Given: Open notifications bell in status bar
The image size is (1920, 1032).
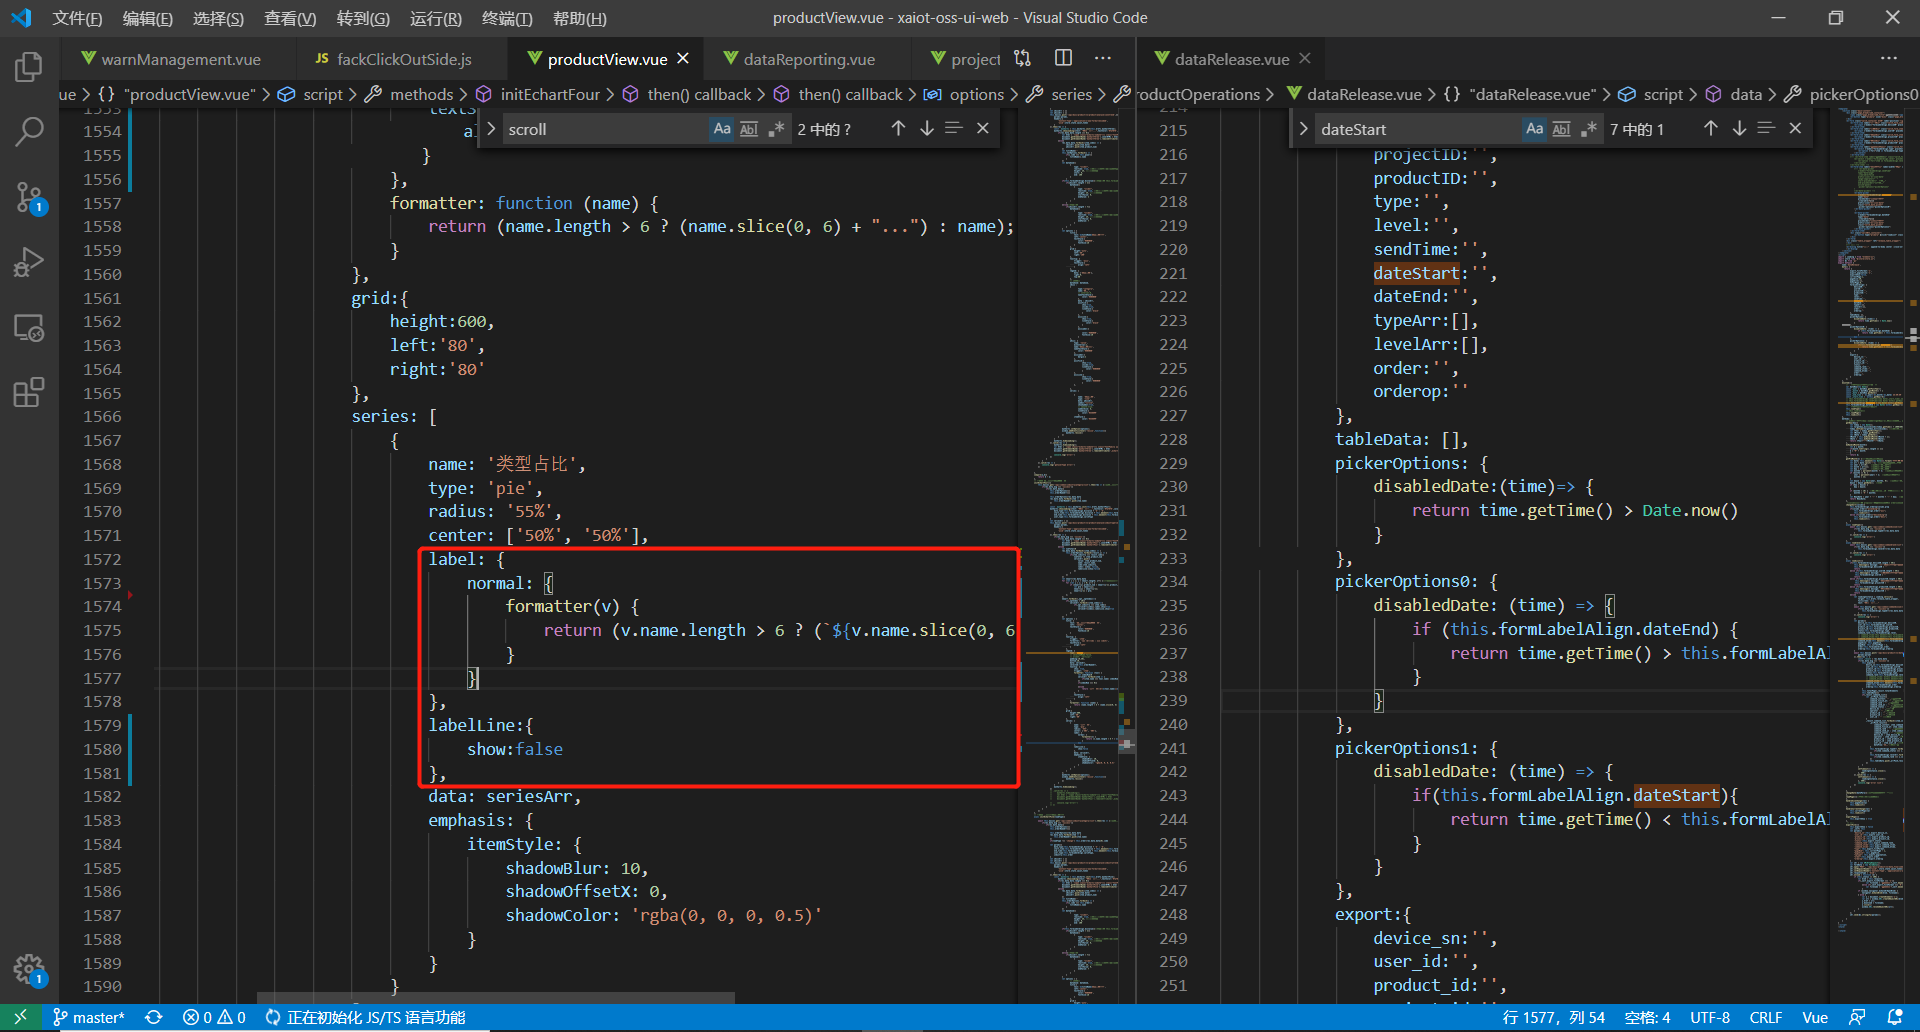Looking at the screenshot, I should 1894,1017.
